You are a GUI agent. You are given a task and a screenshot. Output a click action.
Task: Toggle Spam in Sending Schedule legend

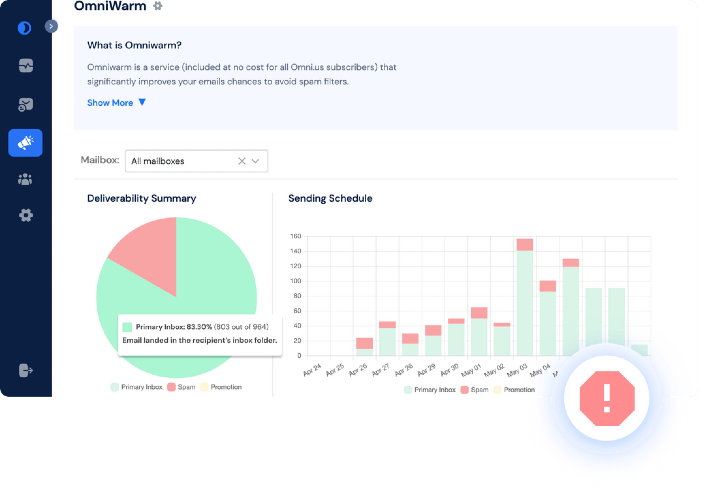(474, 390)
